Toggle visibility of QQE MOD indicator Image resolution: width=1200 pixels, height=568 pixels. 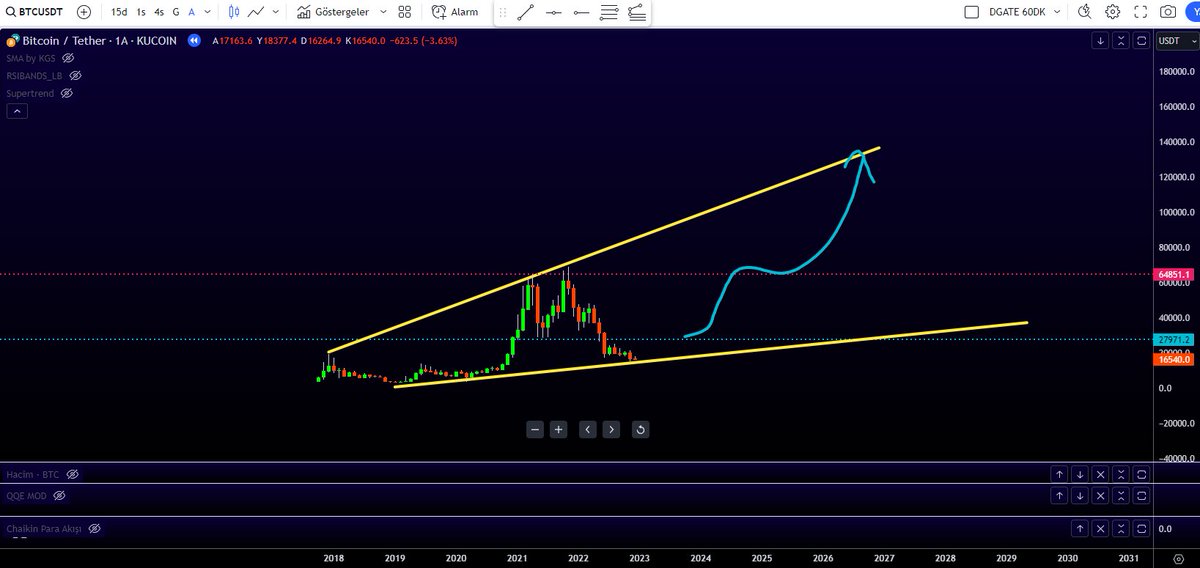pyautogui.click(x=59, y=495)
